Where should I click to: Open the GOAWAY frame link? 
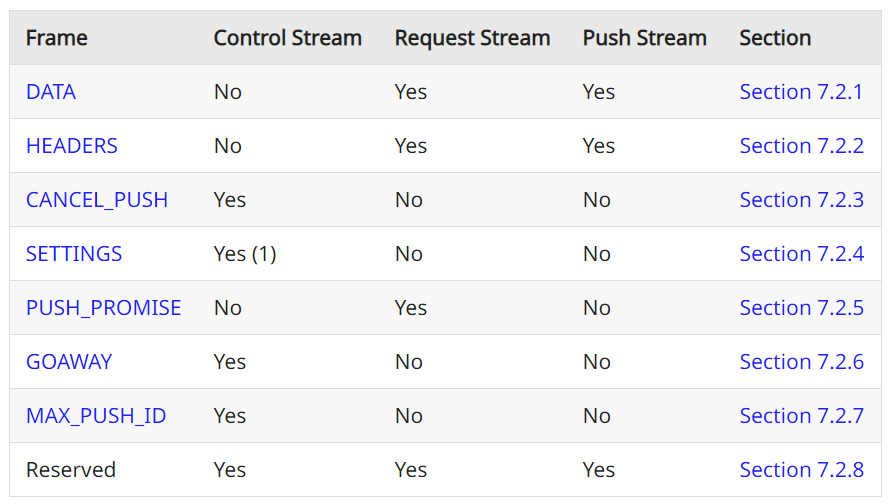[69, 362]
